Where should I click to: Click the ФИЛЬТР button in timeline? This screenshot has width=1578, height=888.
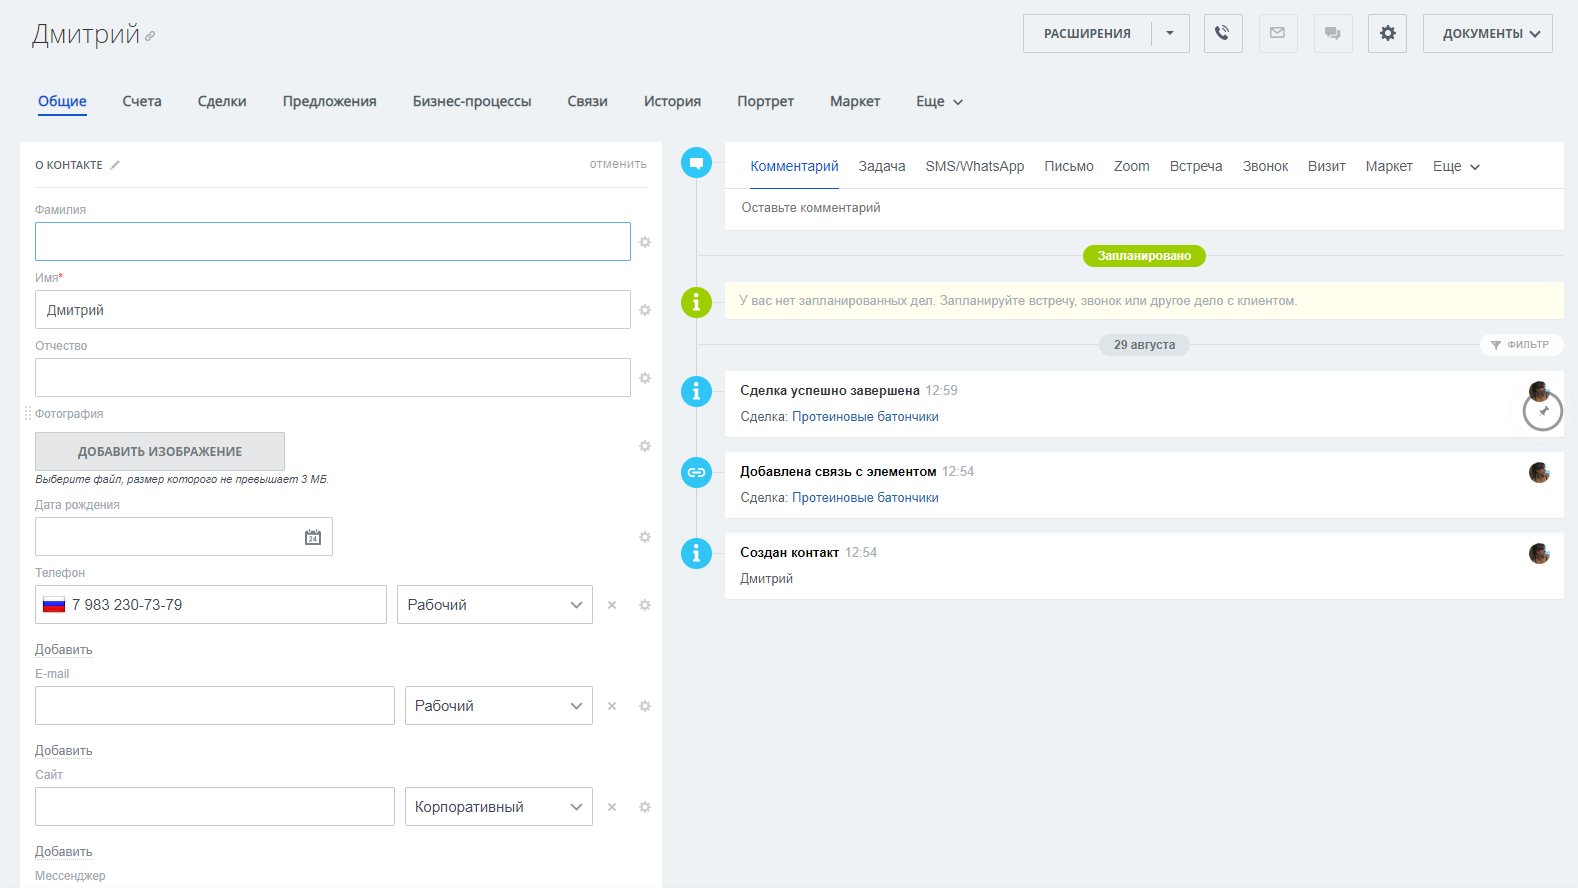1520,345
